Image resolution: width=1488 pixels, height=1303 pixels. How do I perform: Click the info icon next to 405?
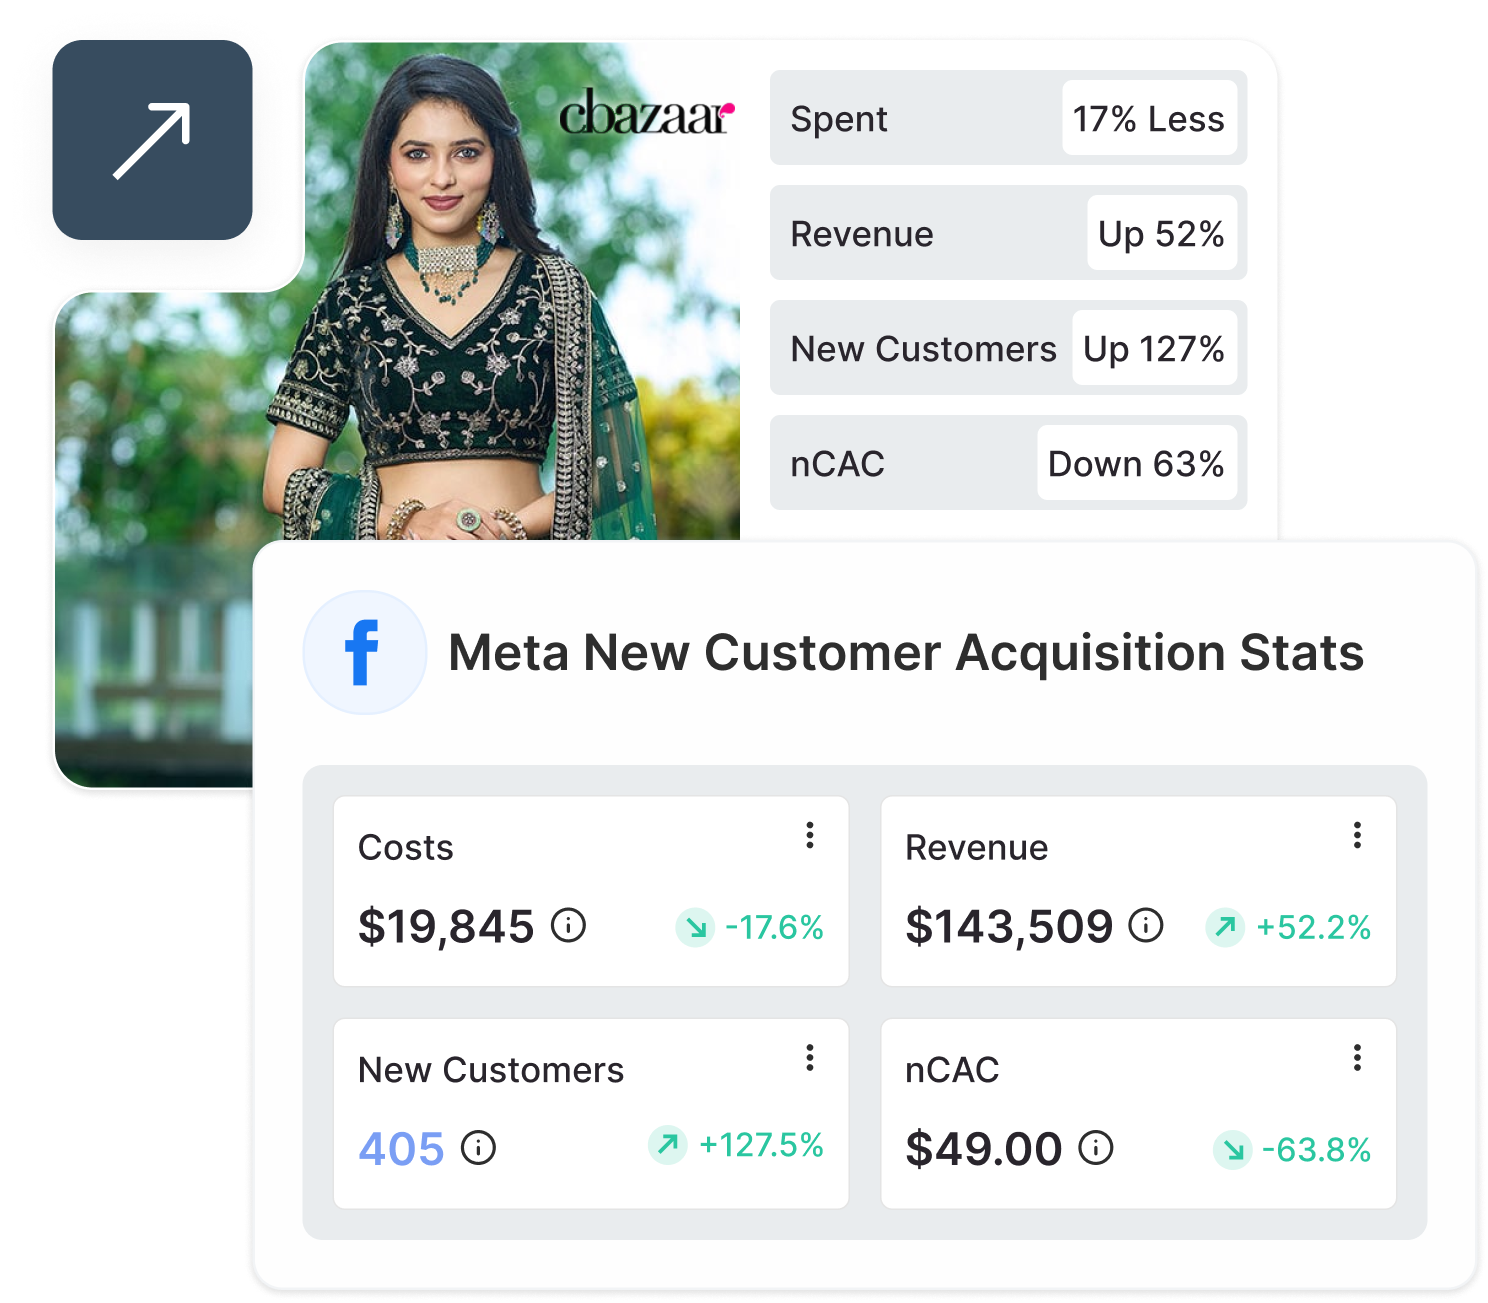[478, 1147]
